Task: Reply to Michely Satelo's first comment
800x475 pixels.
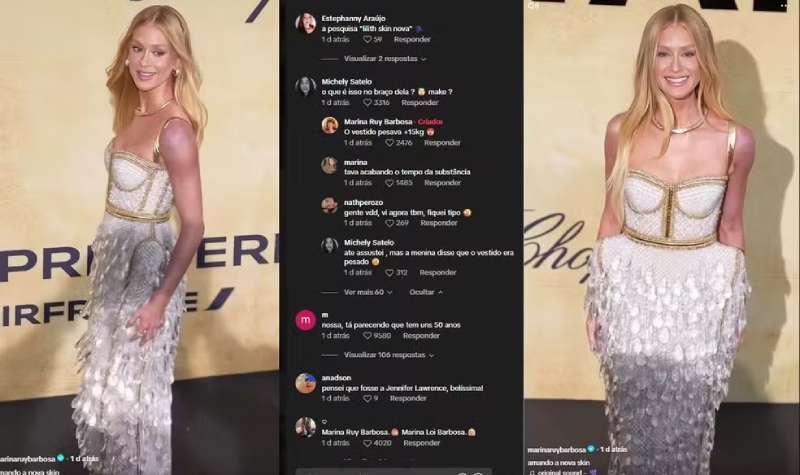Action: (x=419, y=103)
